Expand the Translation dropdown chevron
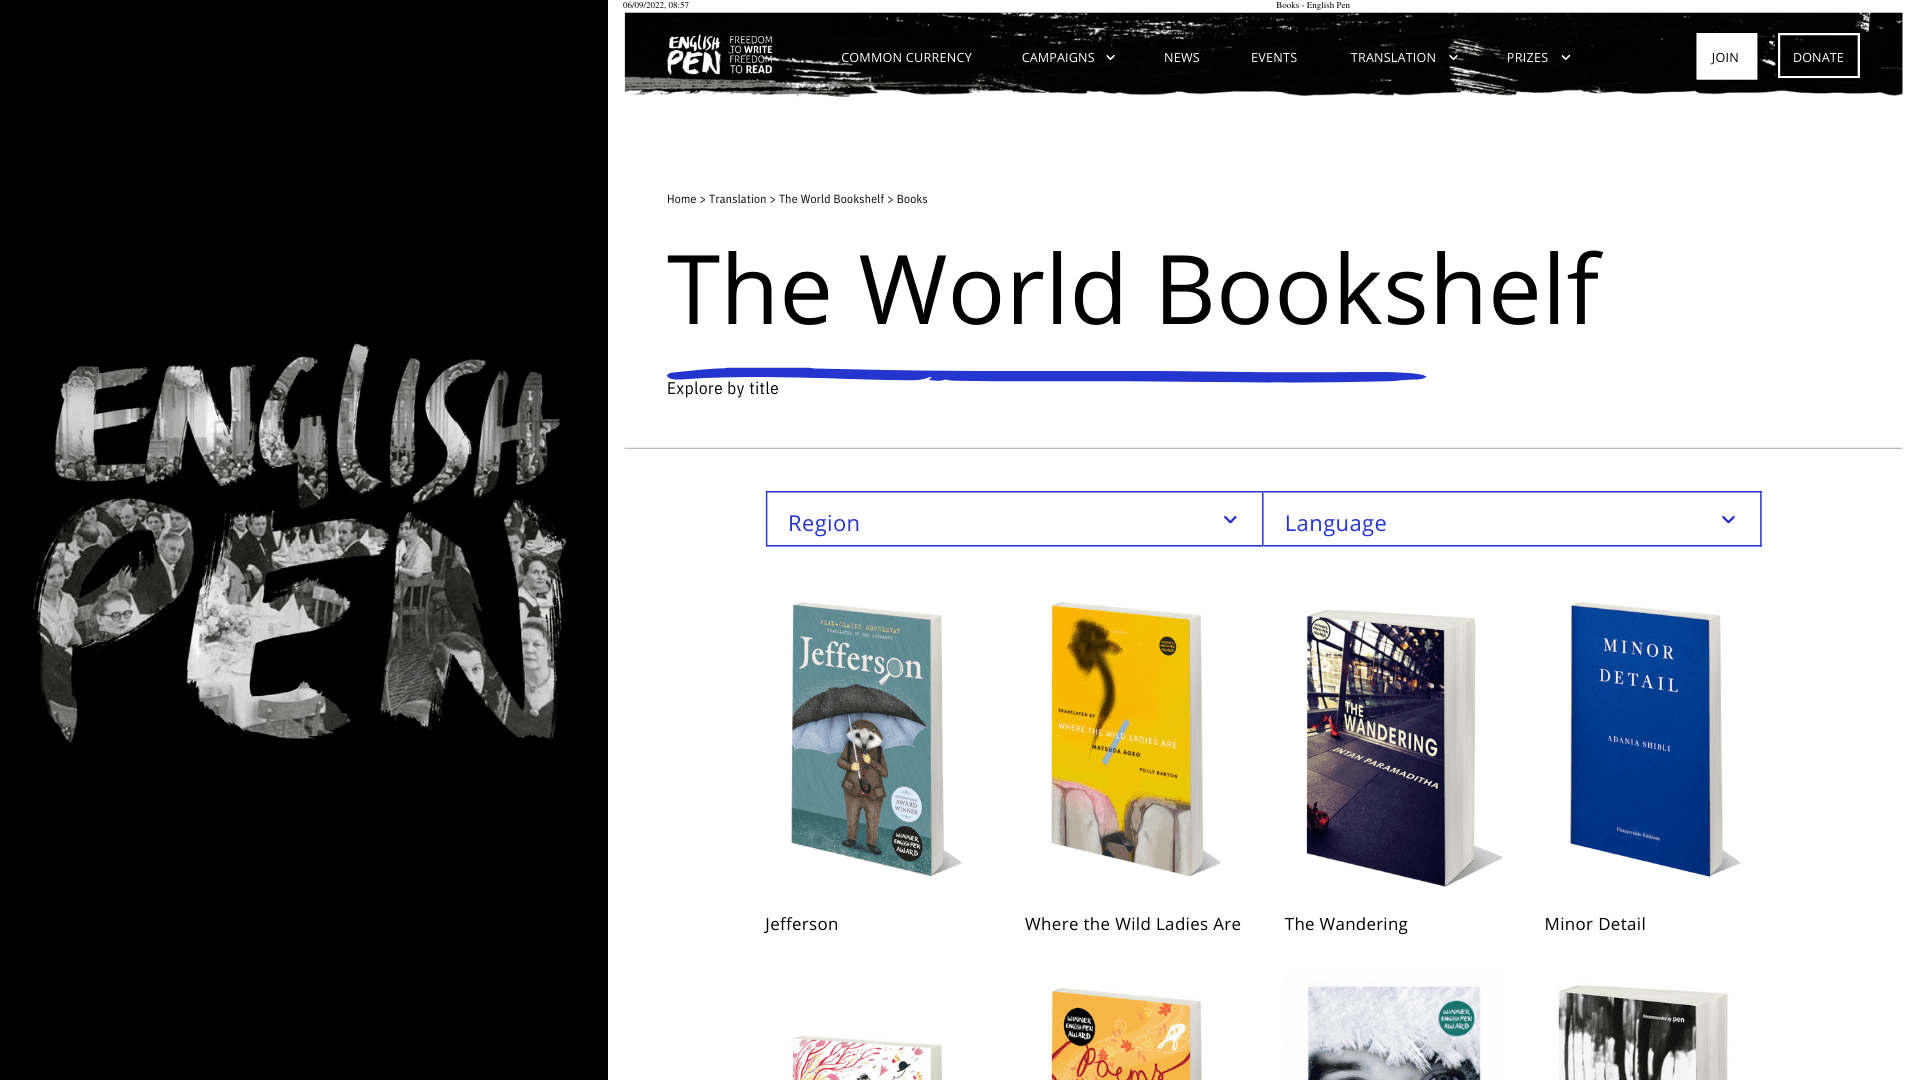 (x=1453, y=58)
